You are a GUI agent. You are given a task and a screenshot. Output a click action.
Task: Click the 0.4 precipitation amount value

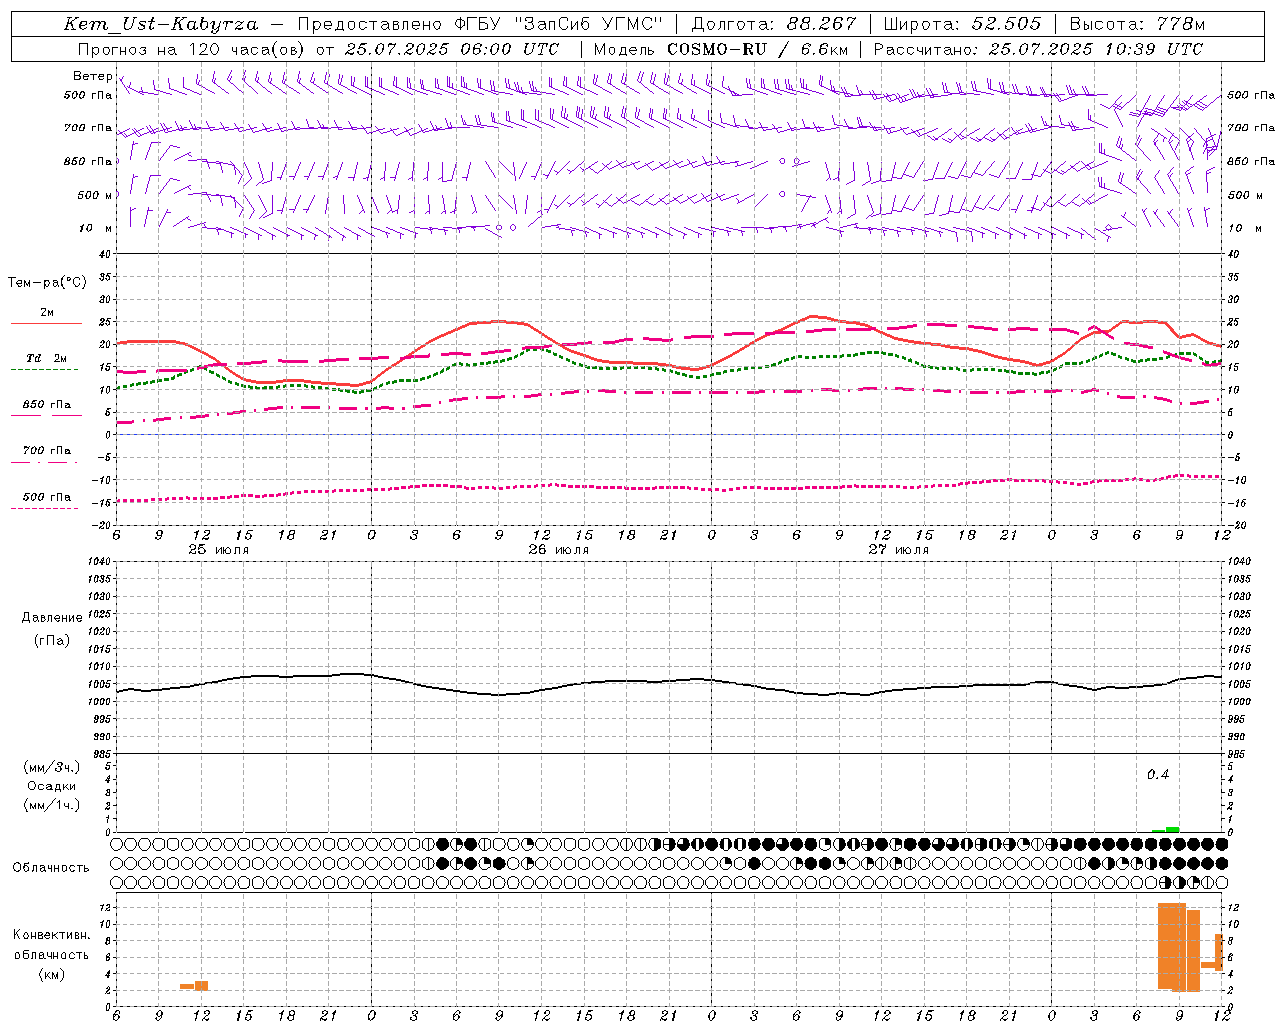tap(1158, 774)
